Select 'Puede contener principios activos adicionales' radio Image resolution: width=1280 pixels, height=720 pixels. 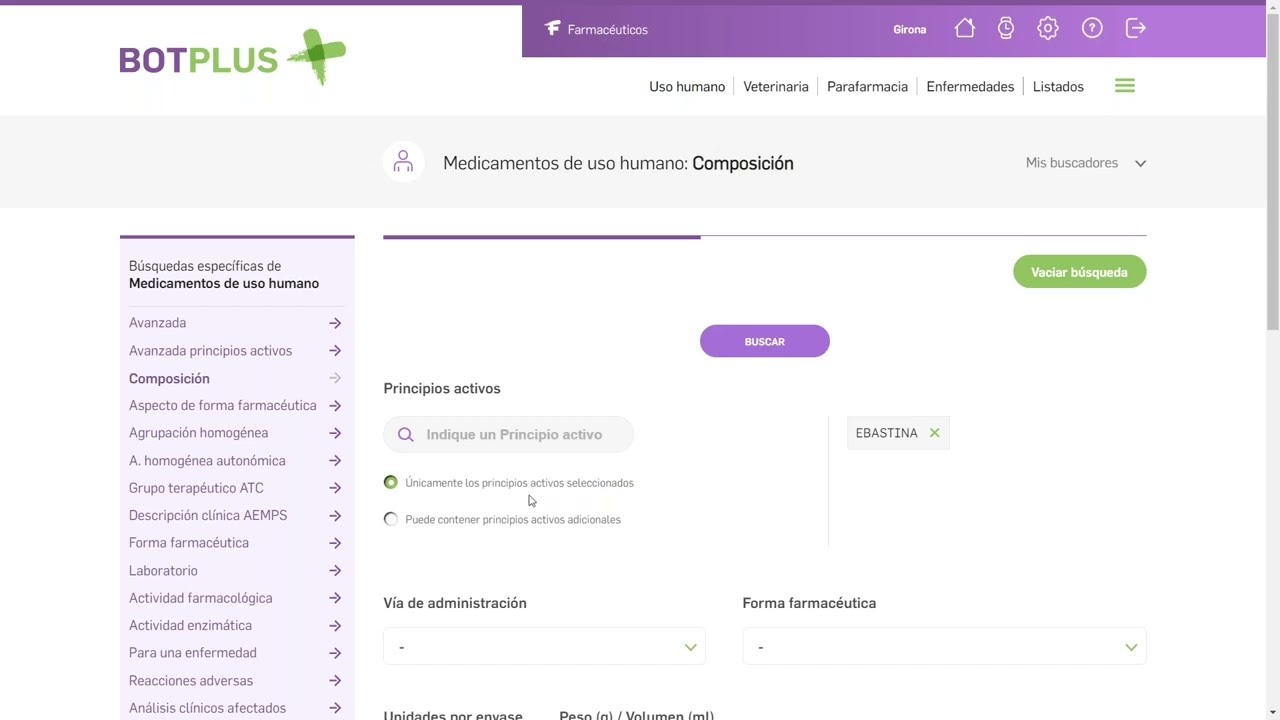[391, 519]
